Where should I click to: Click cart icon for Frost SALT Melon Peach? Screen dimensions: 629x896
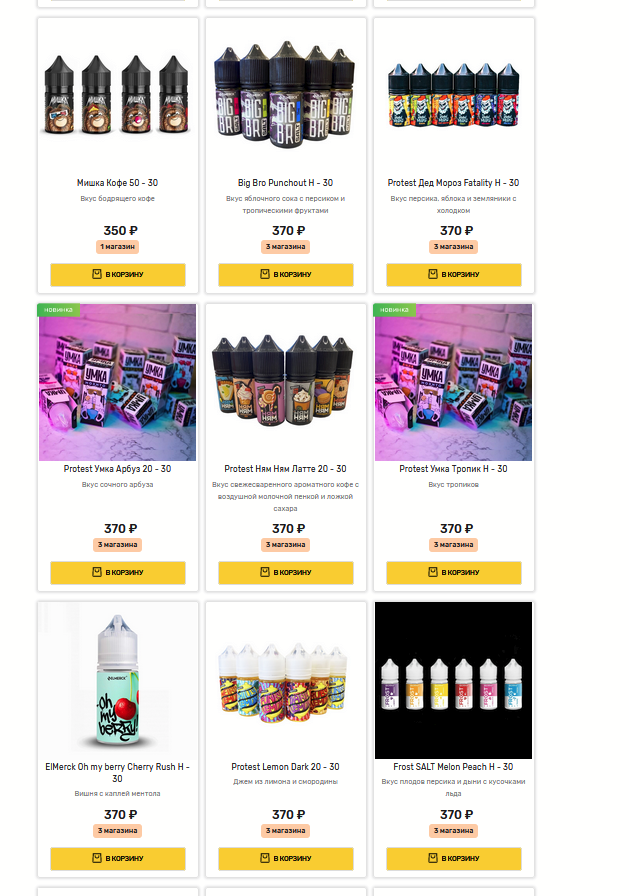432,858
